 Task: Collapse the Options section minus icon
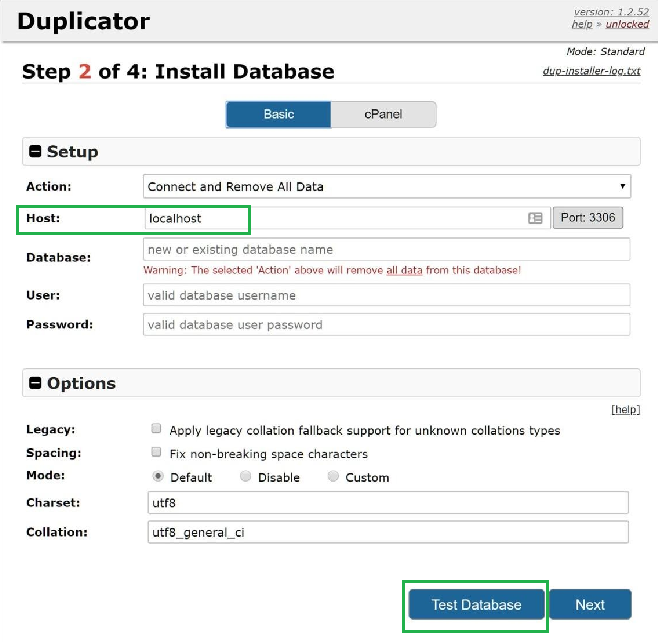click(x=35, y=383)
